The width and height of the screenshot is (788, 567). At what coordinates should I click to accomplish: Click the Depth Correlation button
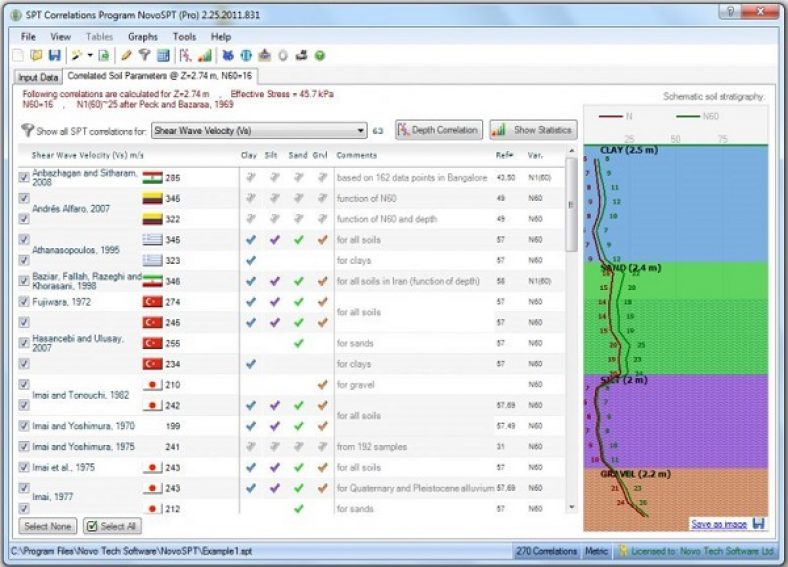coord(439,130)
